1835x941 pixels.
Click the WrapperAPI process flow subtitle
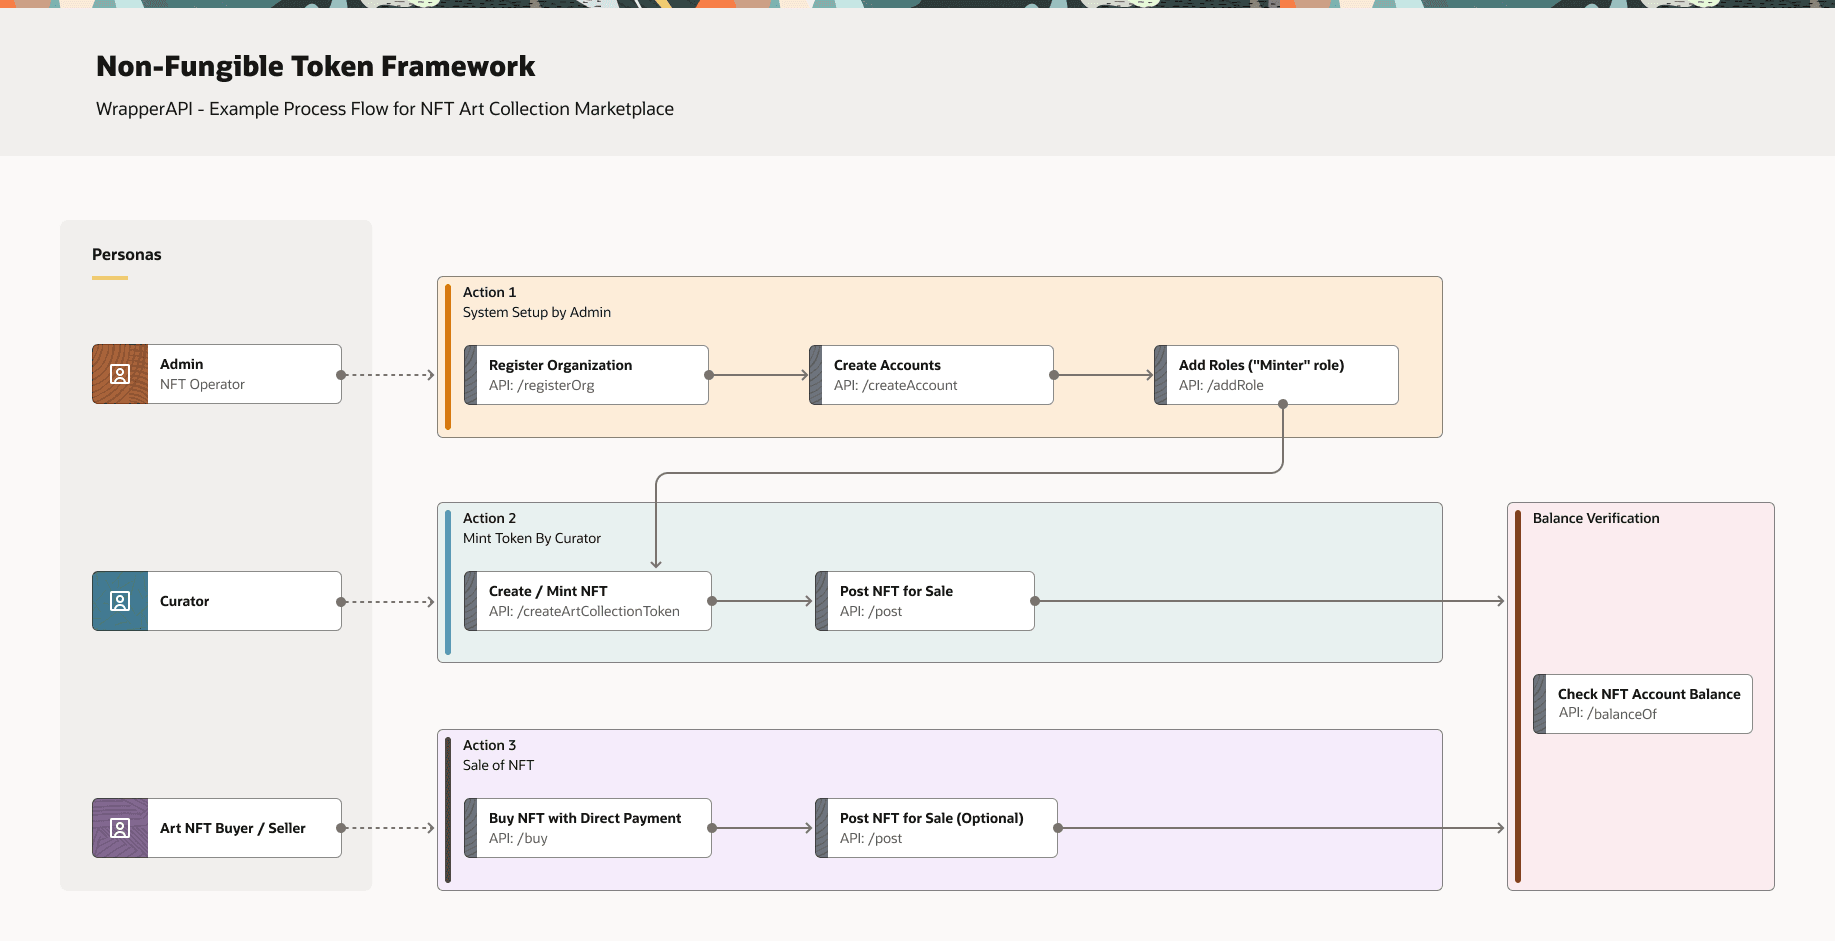385,109
